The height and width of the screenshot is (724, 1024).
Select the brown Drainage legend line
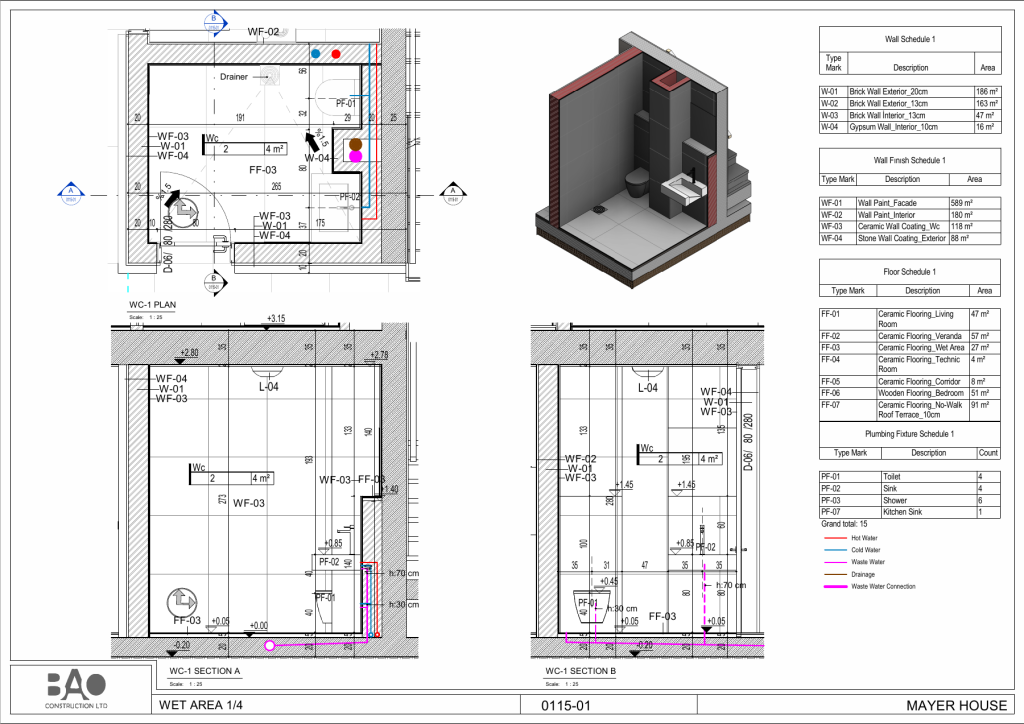(x=835, y=574)
